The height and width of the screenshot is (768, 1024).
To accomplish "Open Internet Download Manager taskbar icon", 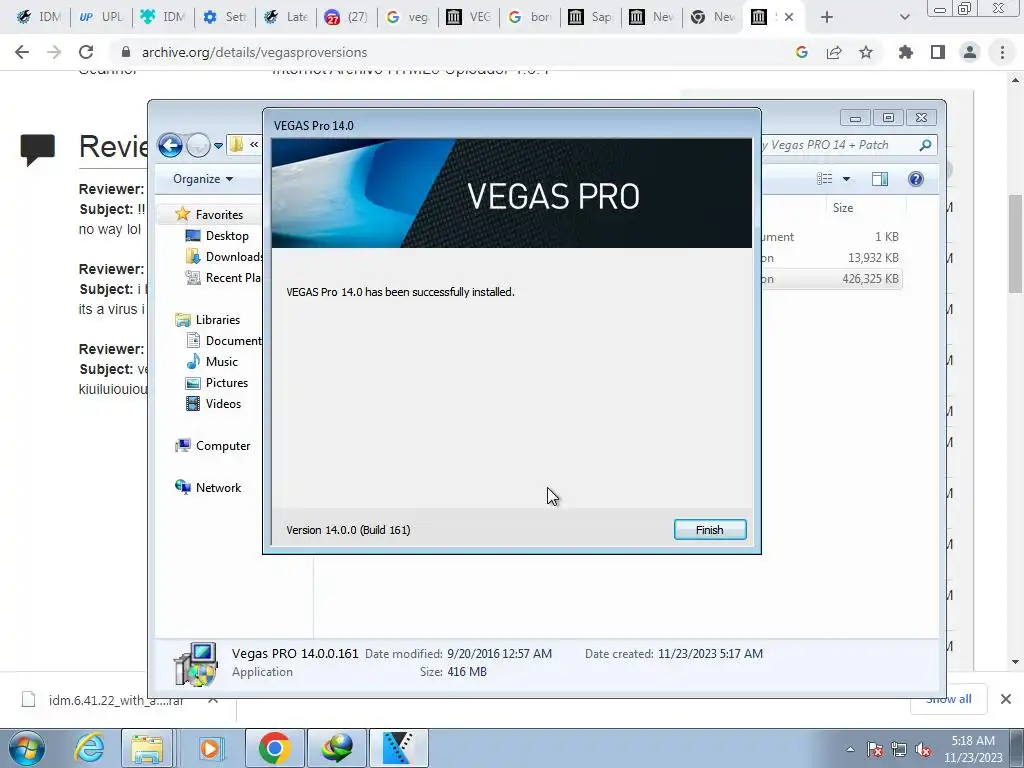I will (337, 748).
